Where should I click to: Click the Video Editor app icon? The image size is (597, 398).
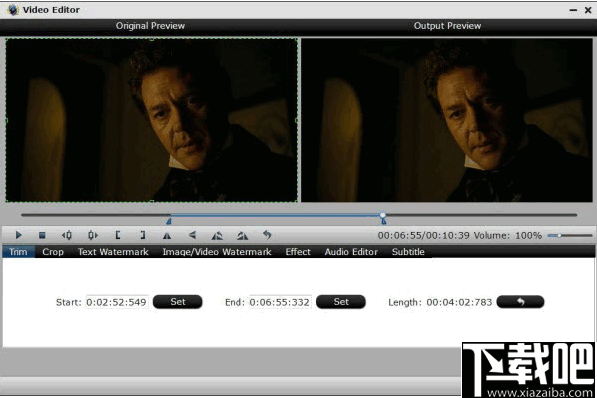pos(13,10)
